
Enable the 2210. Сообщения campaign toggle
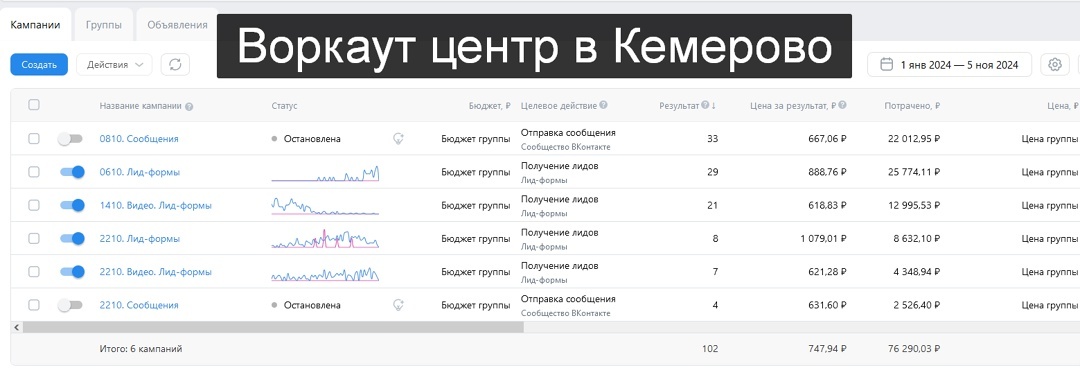(x=70, y=305)
